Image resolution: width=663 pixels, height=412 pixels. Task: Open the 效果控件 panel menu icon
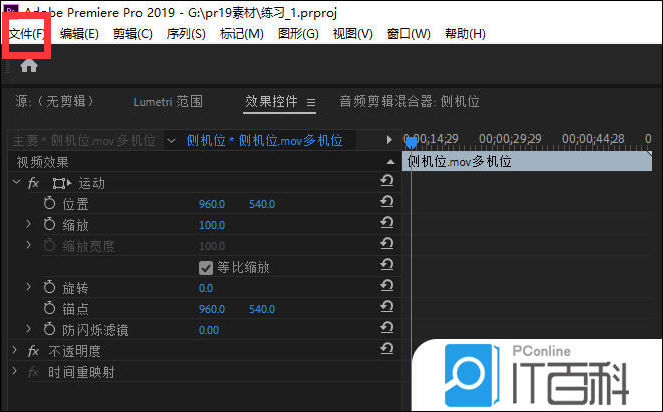(311, 102)
